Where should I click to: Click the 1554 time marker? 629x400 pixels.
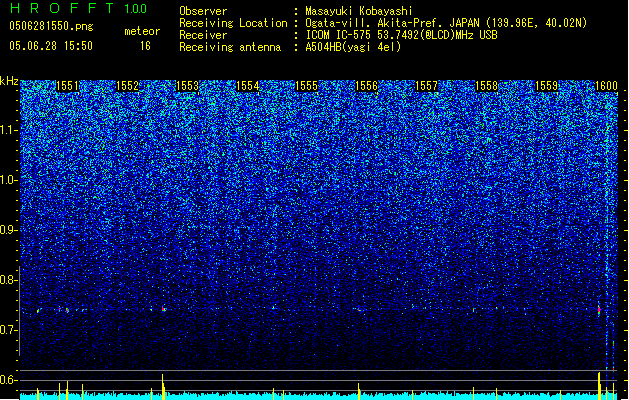pyautogui.click(x=248, y=86)
